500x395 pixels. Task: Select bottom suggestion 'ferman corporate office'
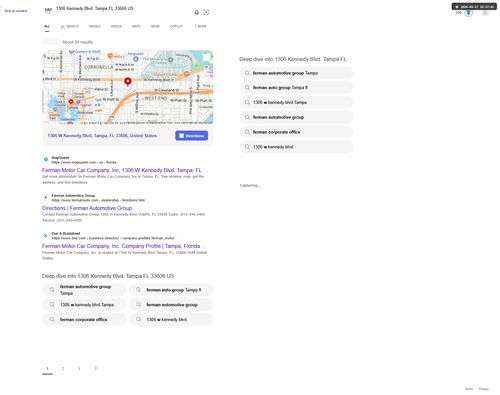click(x=84, y=319)
